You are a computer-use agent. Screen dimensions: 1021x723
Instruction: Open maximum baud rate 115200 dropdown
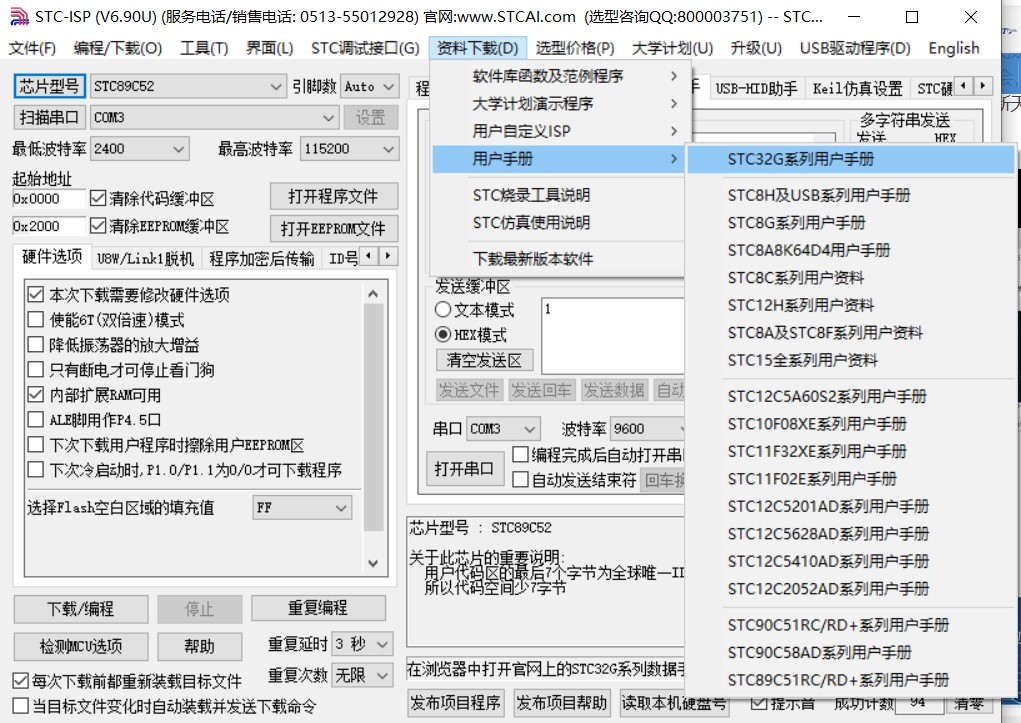349,149
